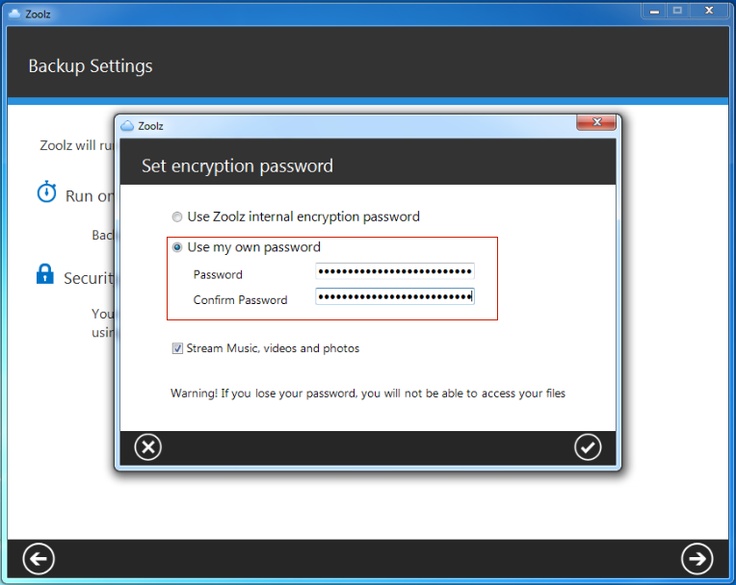Maximize the main Zoolz window
The height and width of the screenshot is (585, 736).
click(676, 10)
